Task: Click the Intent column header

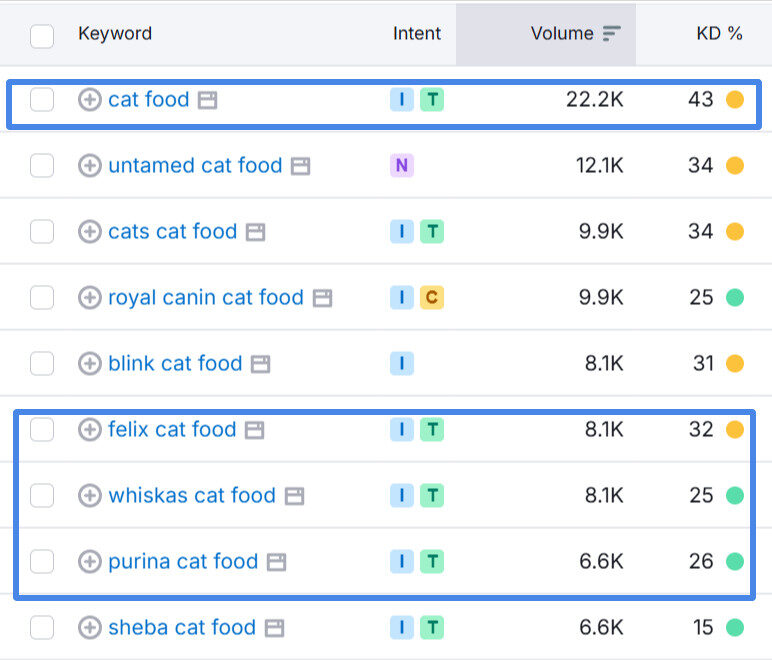Action: pos(416,33)
